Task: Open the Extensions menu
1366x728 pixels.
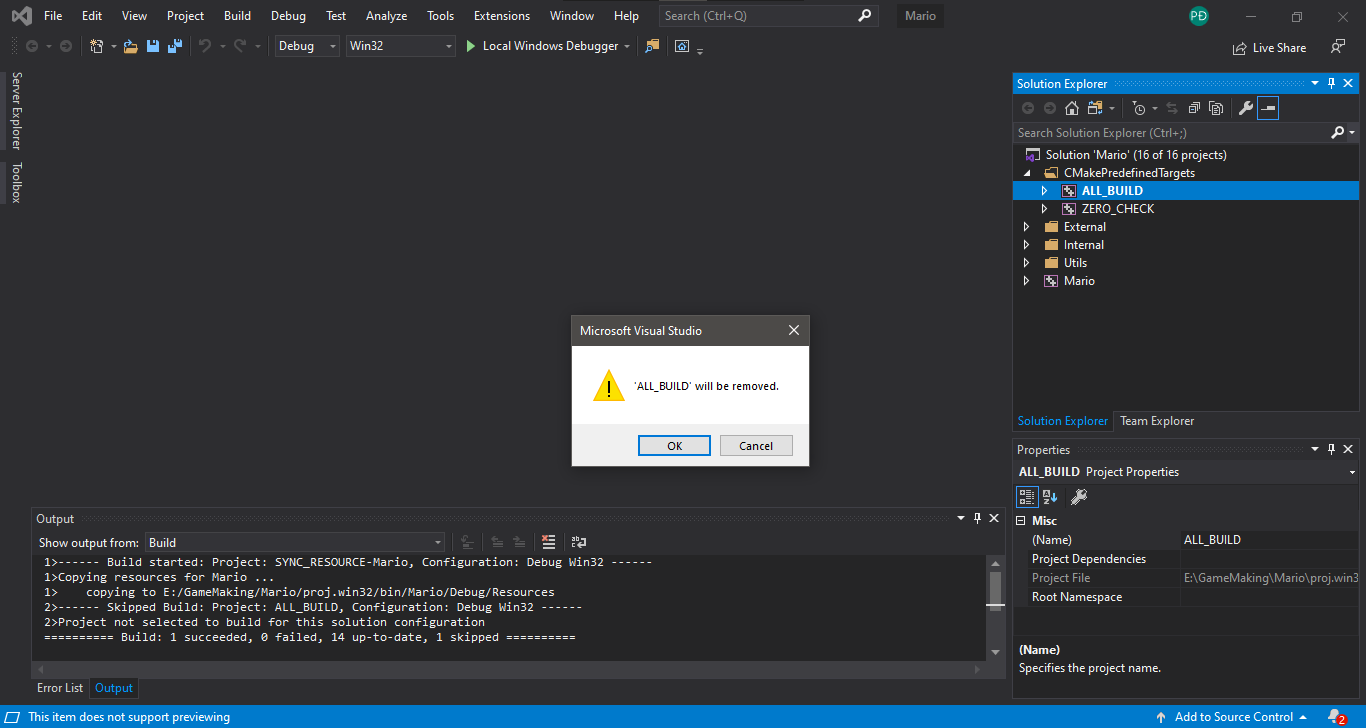Action: pyautogui.click(x=502, y=16)
